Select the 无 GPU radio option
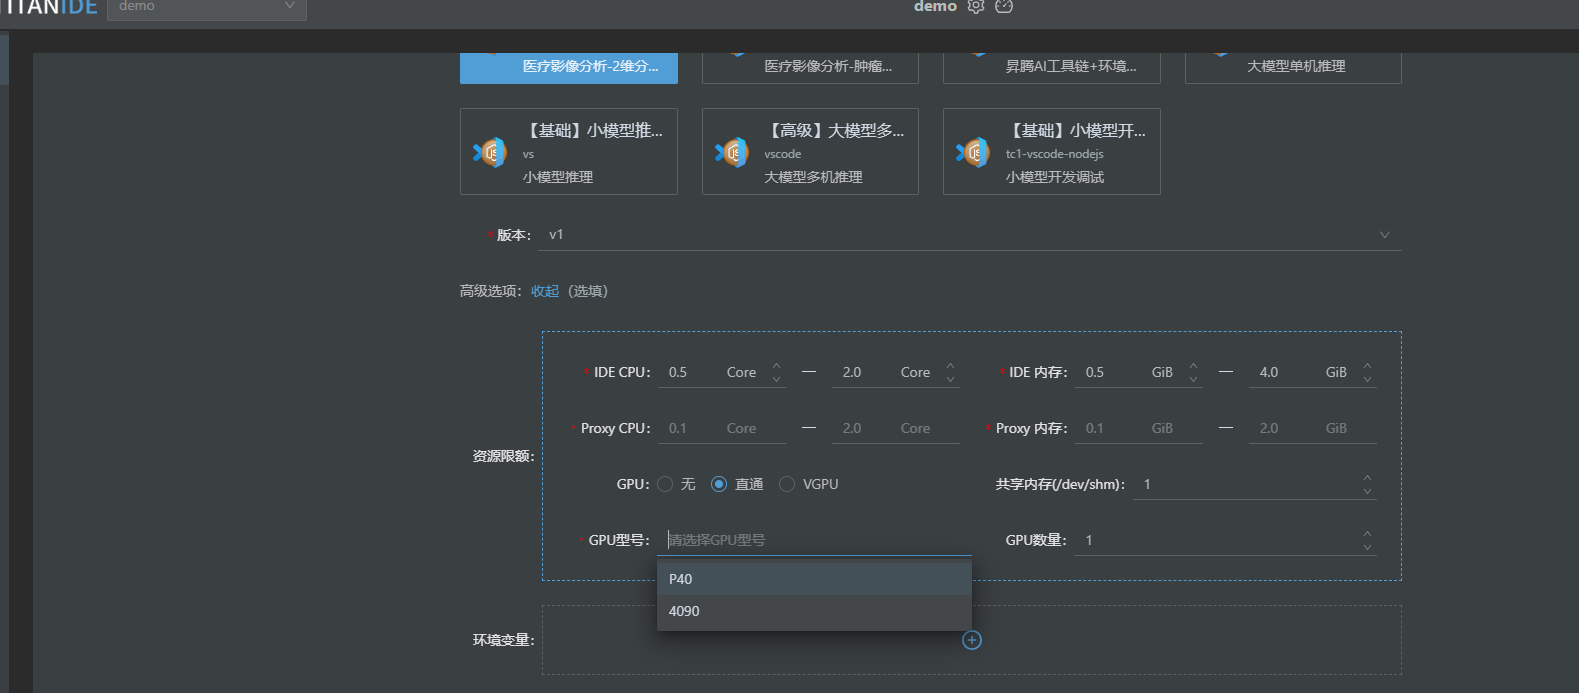1579x693 pixels. coord(665,484)
